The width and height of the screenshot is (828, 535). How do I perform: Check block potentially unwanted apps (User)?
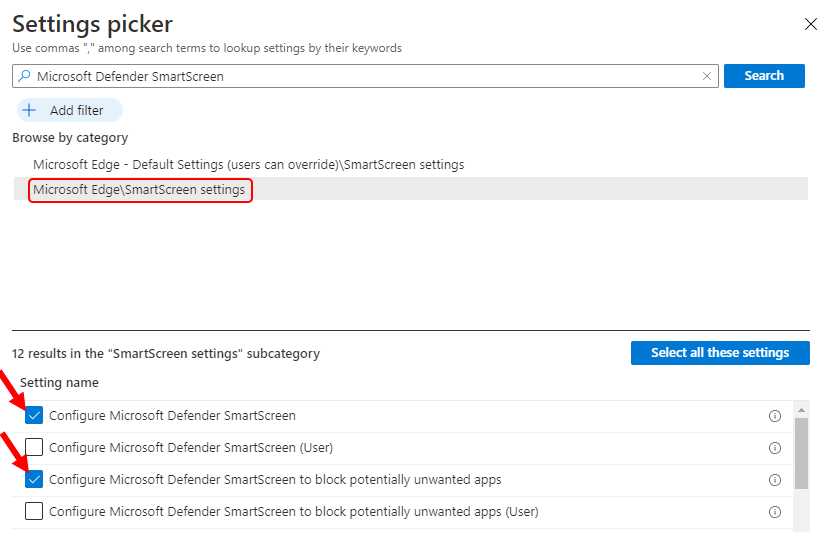pos(34,511)
